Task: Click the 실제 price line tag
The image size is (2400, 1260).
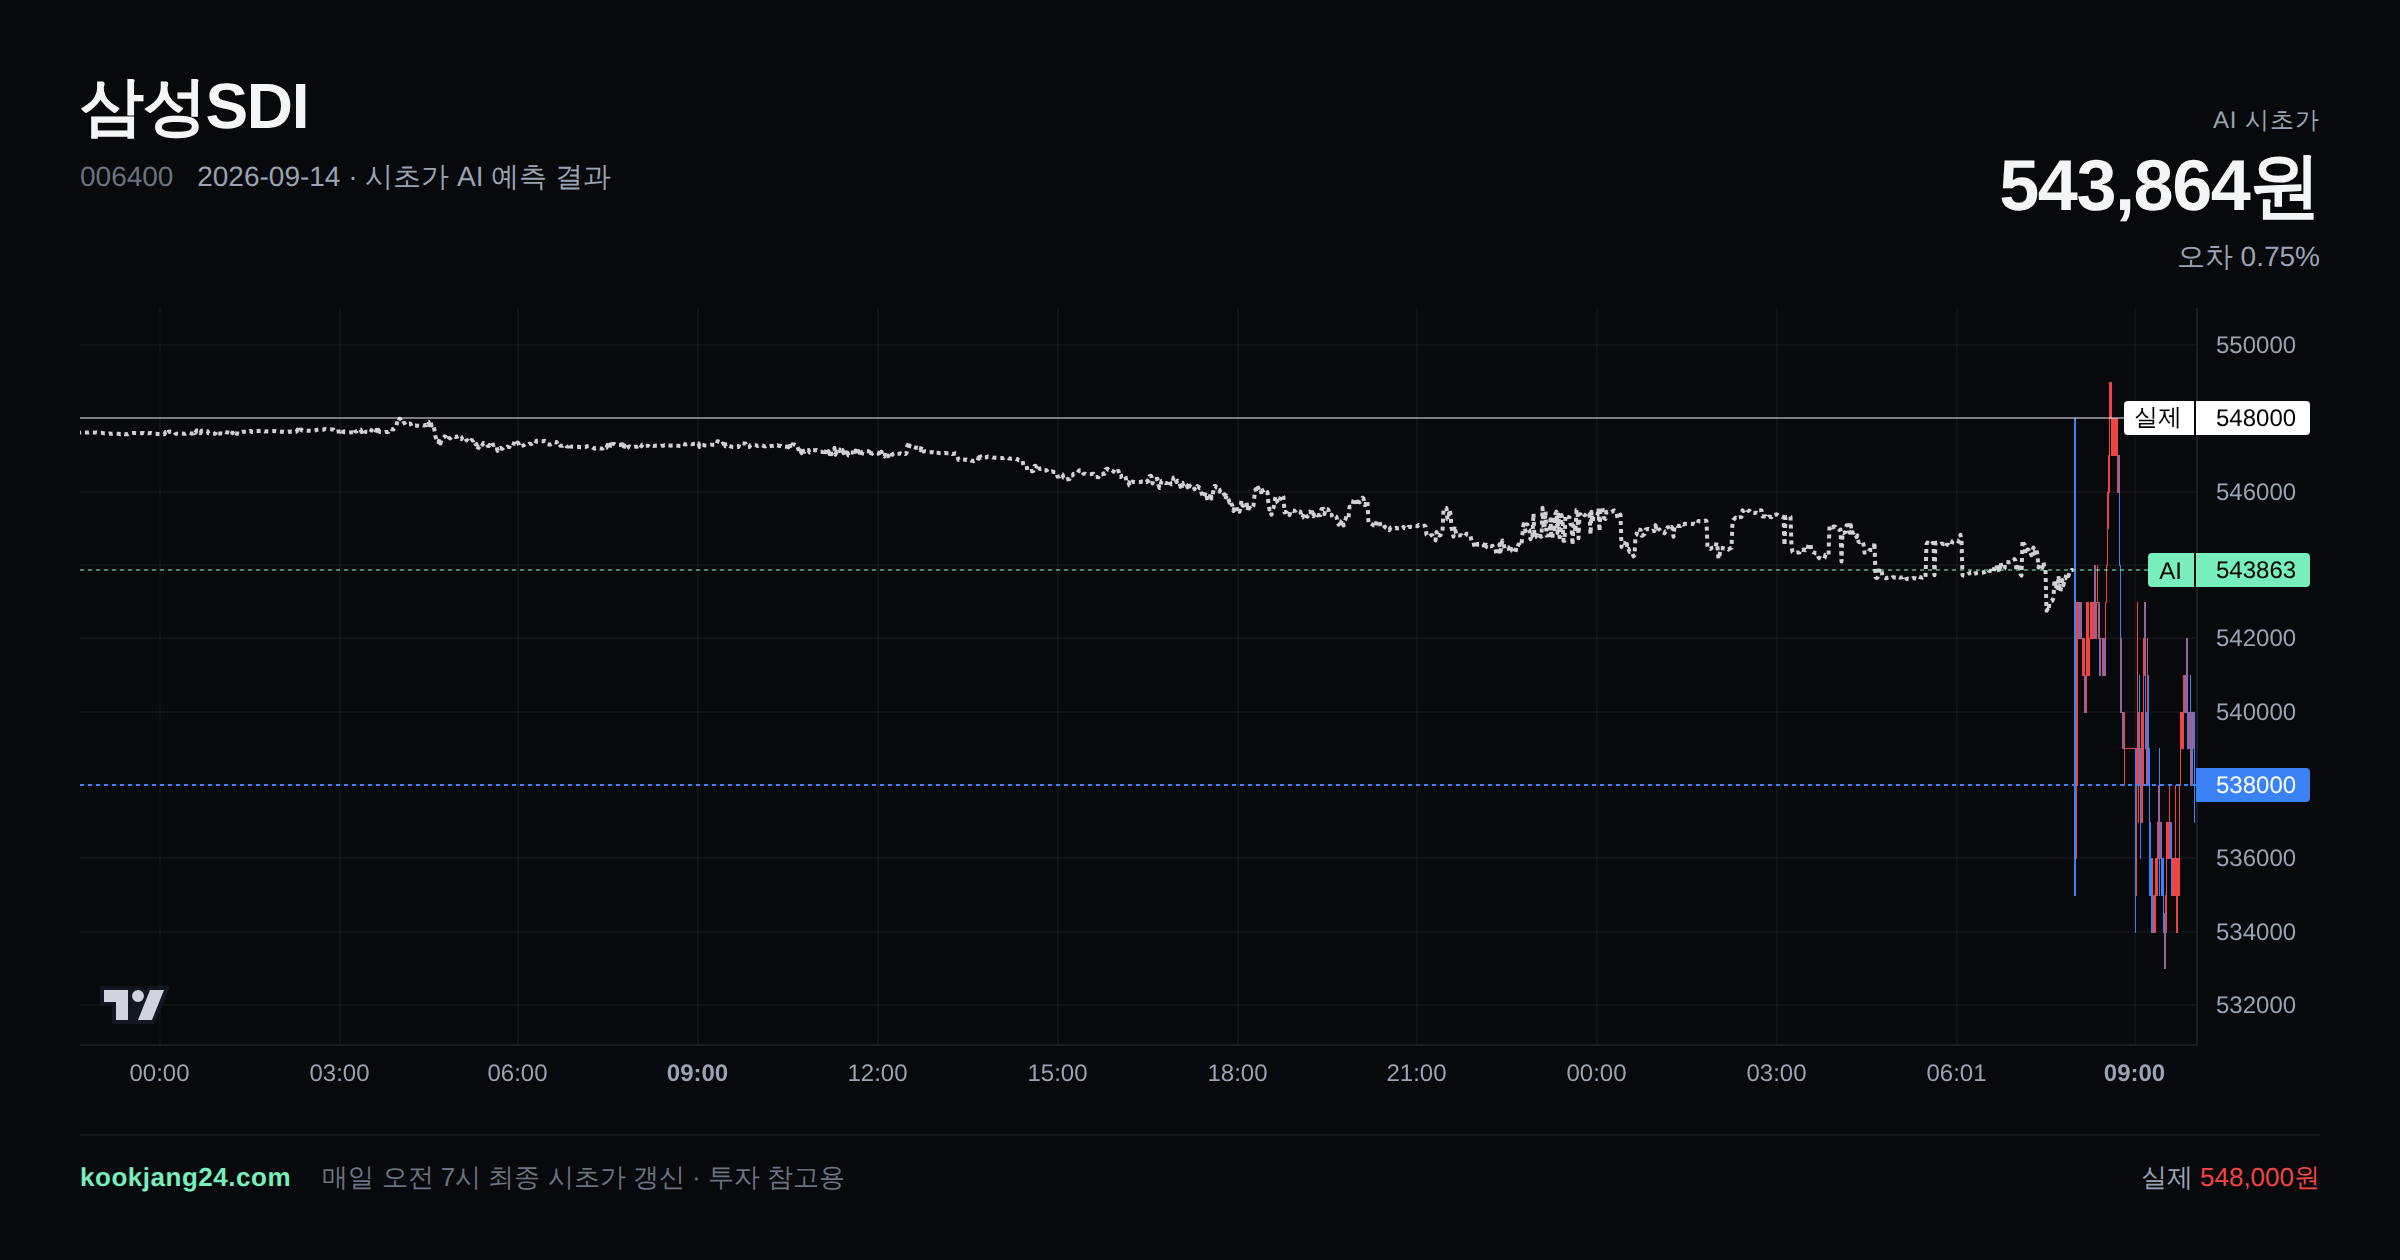Action: (x=2159, y=418)
